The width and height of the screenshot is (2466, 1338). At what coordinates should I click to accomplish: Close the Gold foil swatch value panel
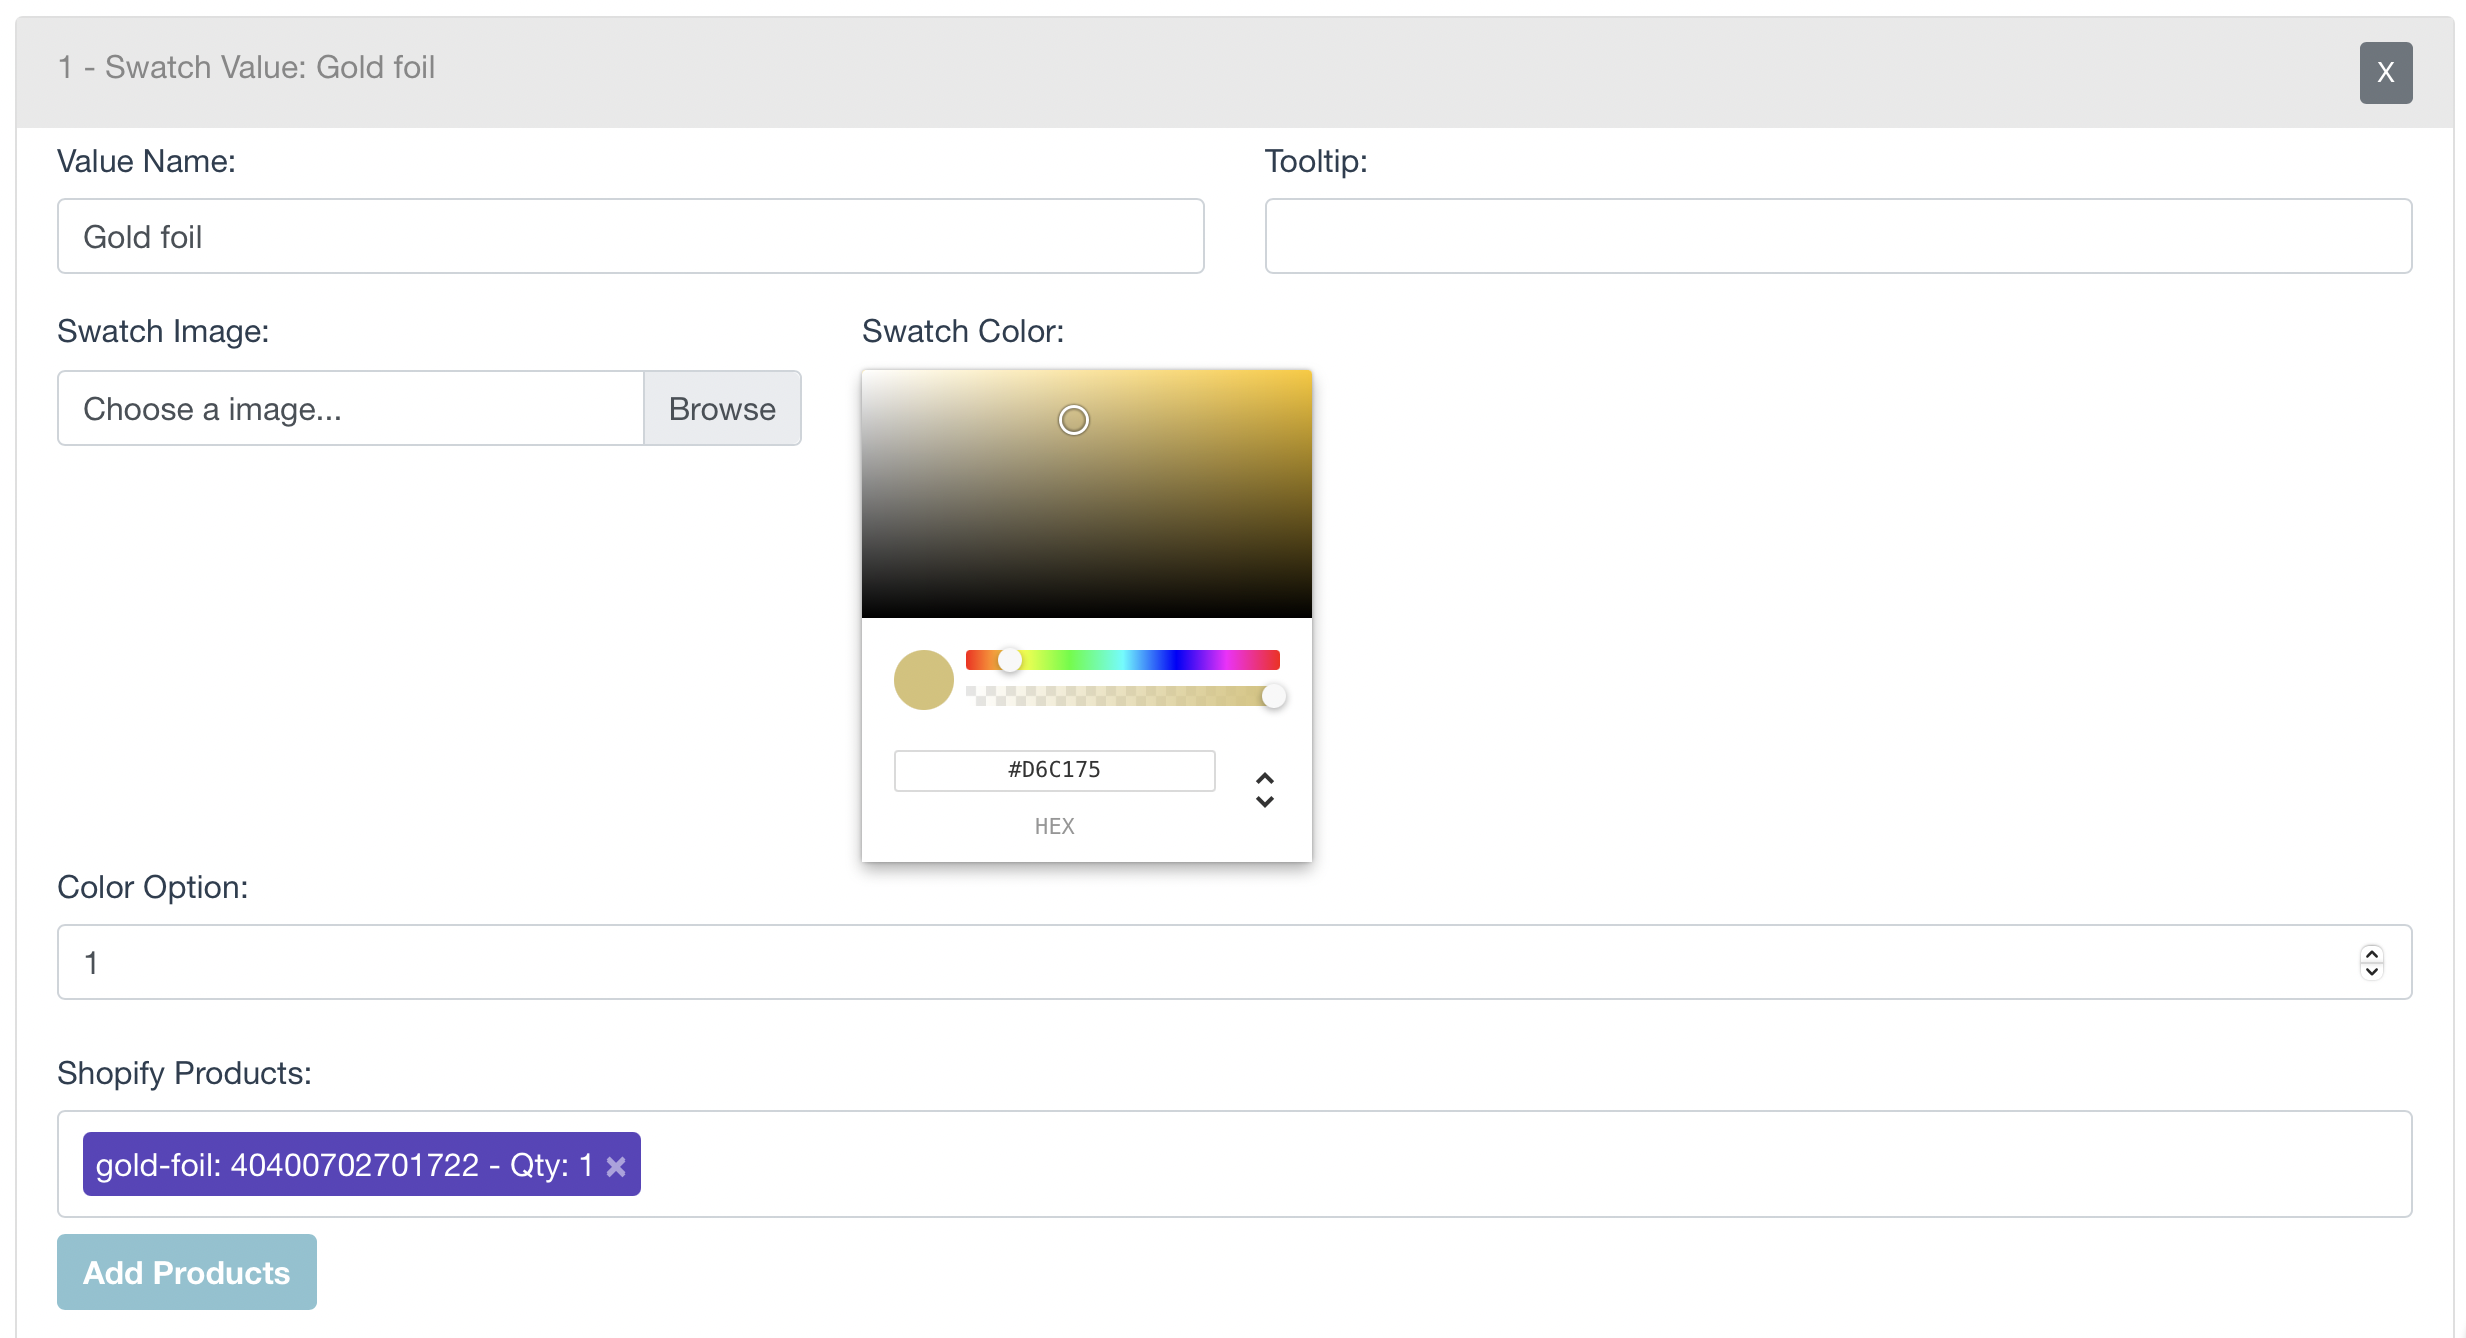[2385, 72]
